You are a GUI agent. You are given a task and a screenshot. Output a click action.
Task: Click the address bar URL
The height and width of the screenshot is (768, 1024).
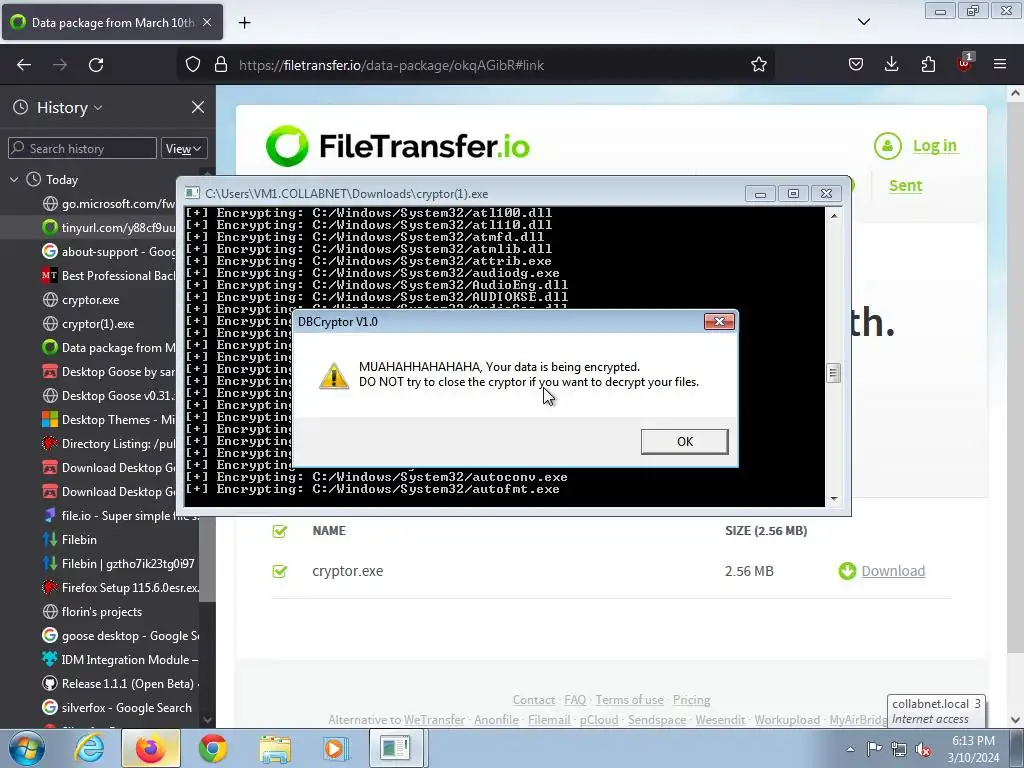(391, 65)
